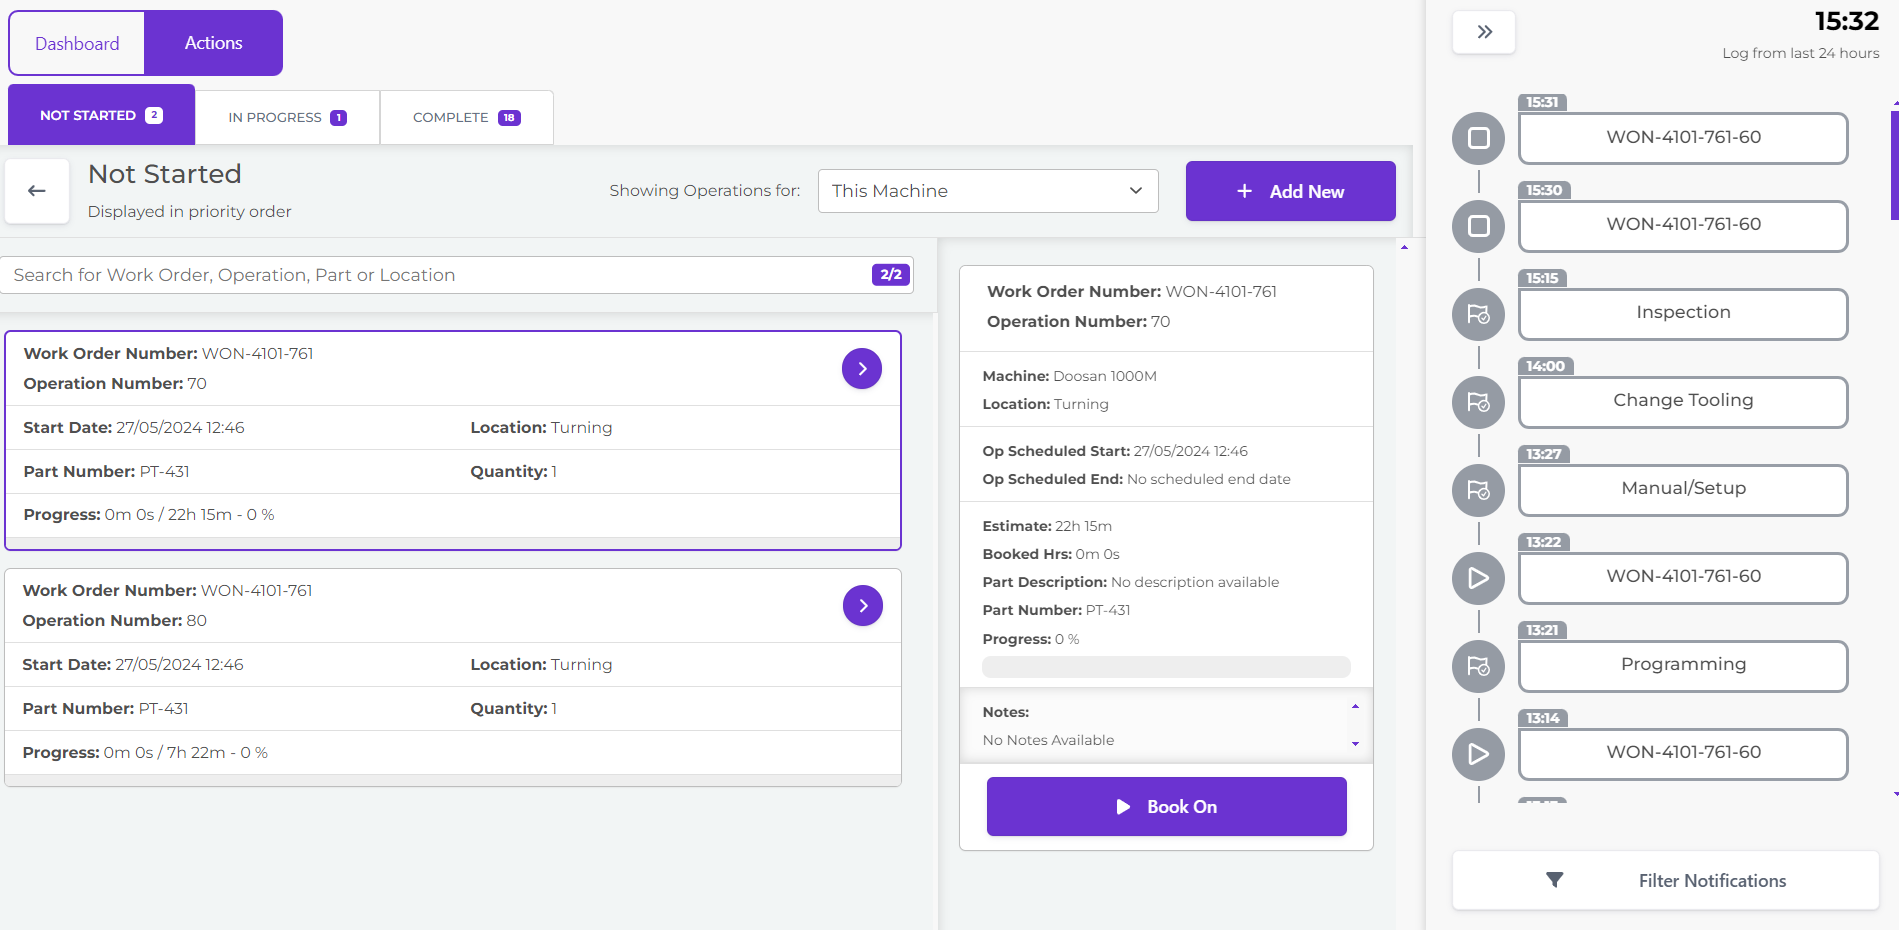Expand the This Machine dropdown

[x=987, y=191]
